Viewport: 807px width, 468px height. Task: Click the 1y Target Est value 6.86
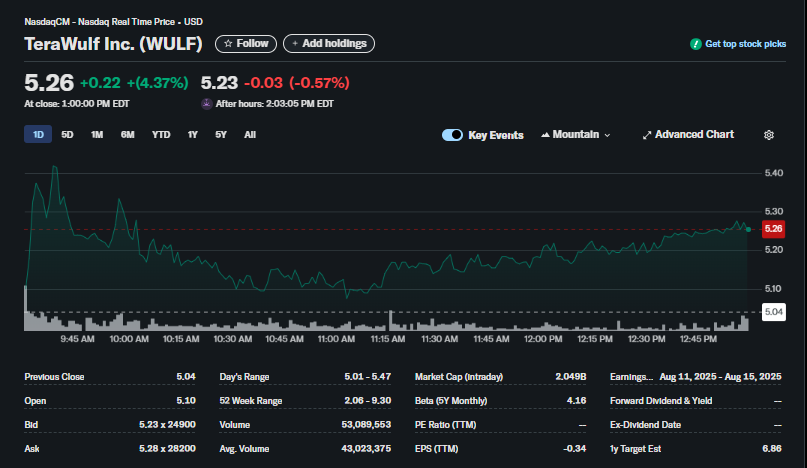click(771, 449)
